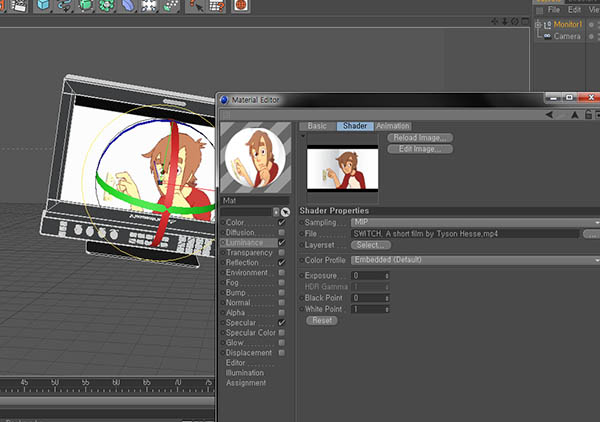The width and height of the screenshot is (600, 422).
Task: Toggle Monitor1 visibility dot
Action: 592,24
